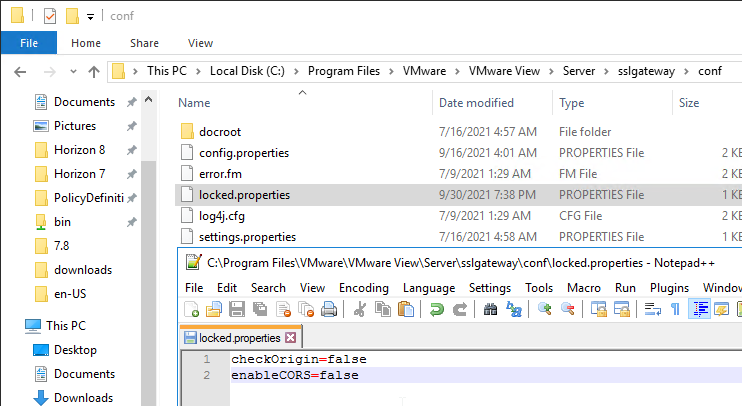The image size is (742, 406).
Task: Toggle the Word Wrap toolbar button
Action: coord(653,309)
